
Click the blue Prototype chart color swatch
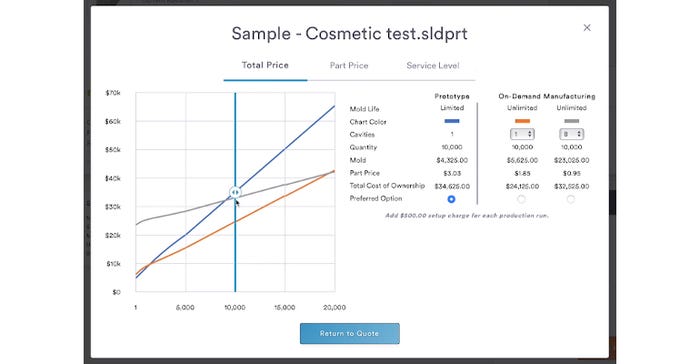click(452, 121)
